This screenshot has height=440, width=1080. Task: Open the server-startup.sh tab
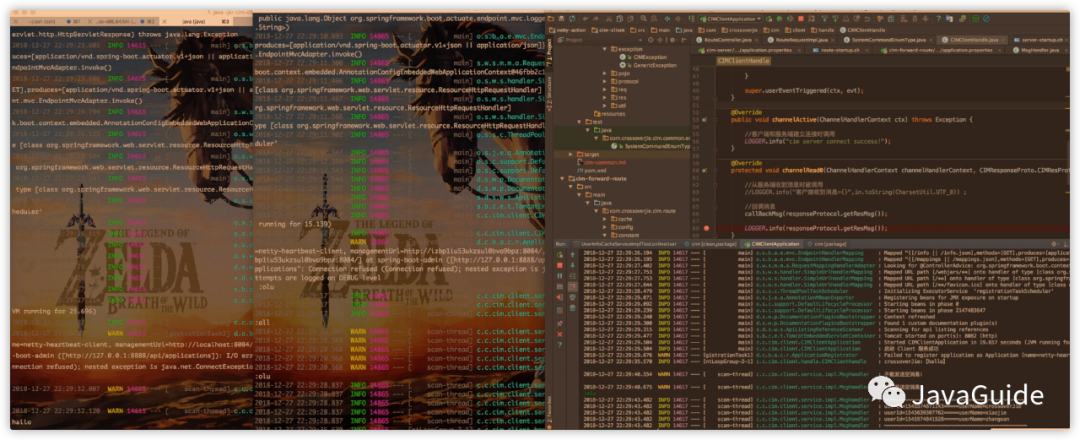tap(1041, 40)
